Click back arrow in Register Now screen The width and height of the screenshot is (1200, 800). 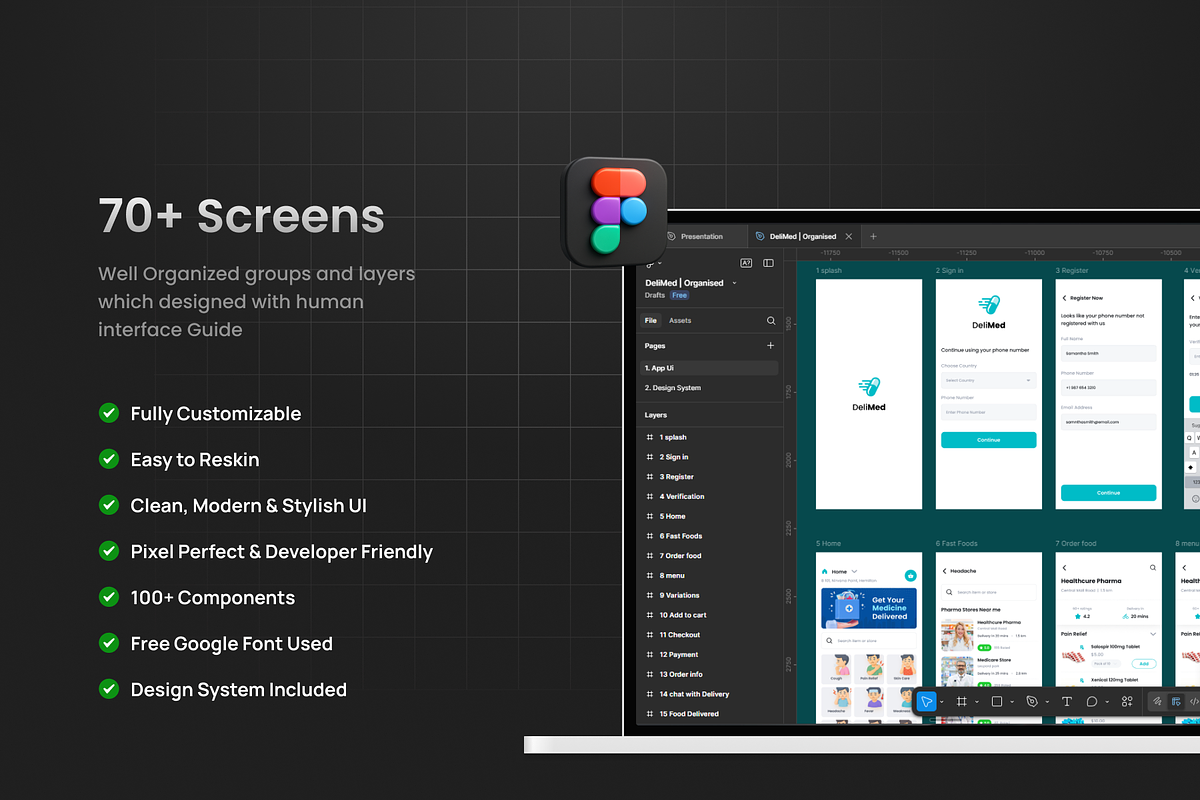1063,298
